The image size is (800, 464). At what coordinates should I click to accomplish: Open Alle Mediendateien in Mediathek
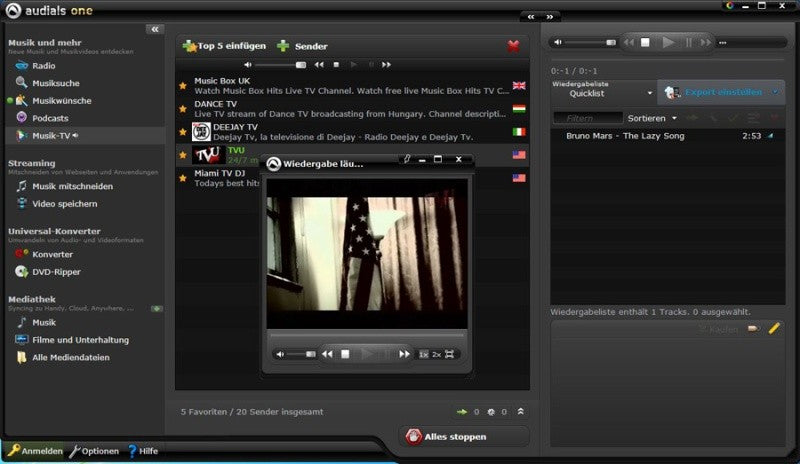pyautogui.click(x=70, y=357)
